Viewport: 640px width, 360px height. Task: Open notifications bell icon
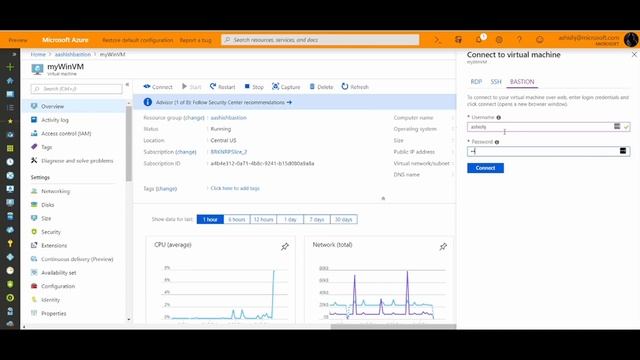pos(479,40)
